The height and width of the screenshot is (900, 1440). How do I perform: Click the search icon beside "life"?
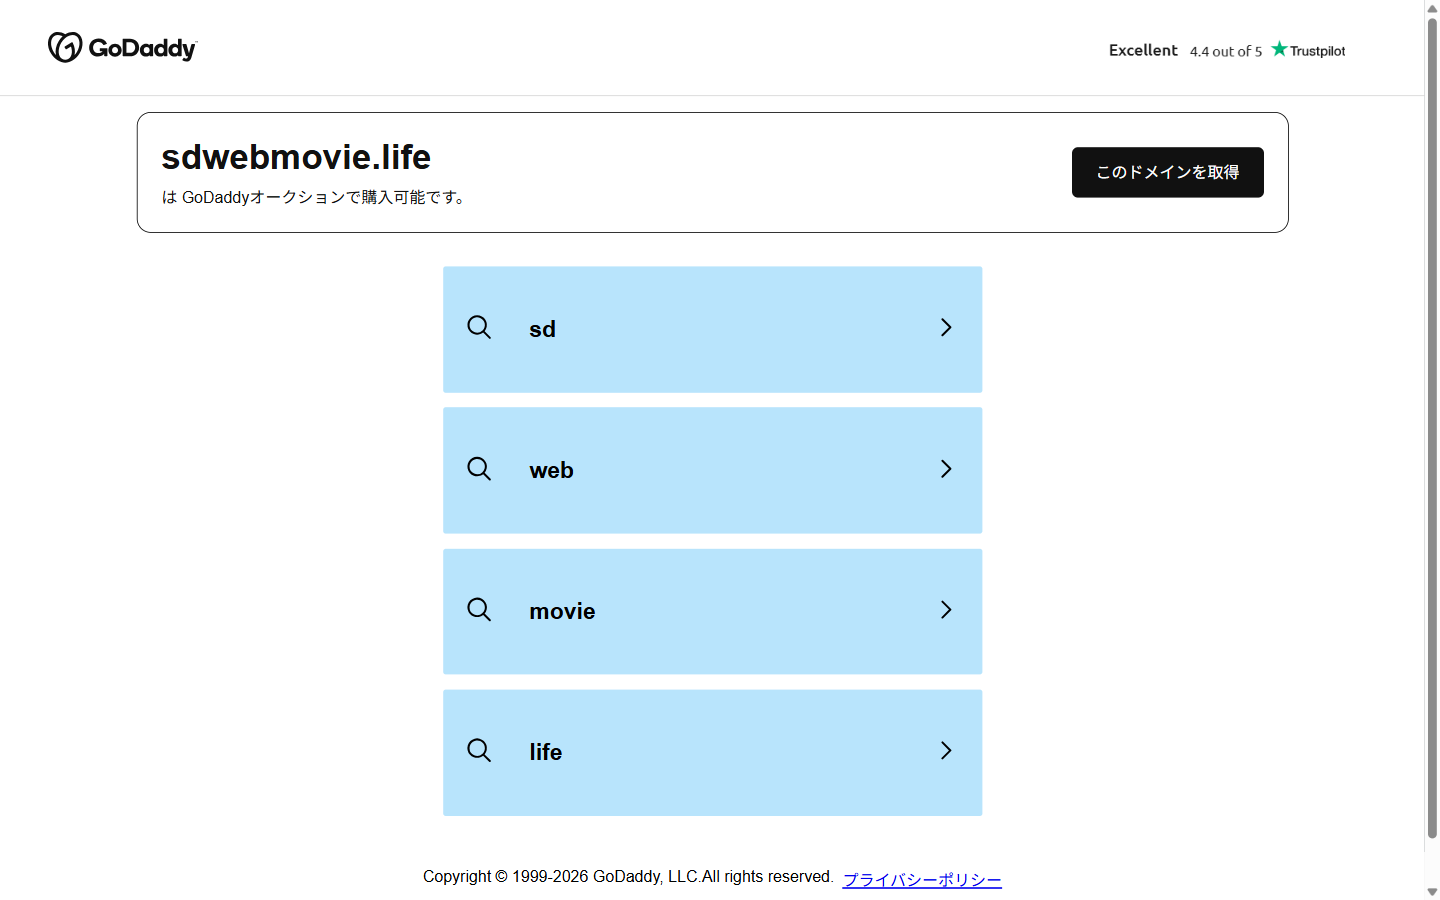coord(479,751)
